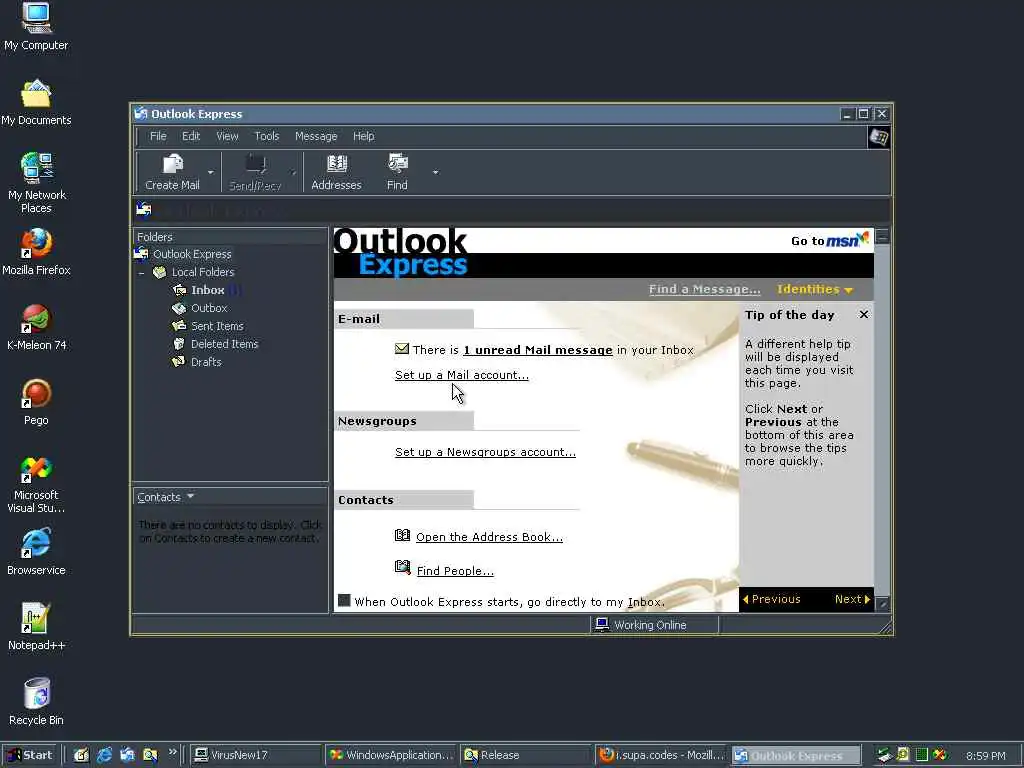Screen dimensions: 1024x768
Task: Open the Create Mail dropdown arrow
Action: (211, 172)
